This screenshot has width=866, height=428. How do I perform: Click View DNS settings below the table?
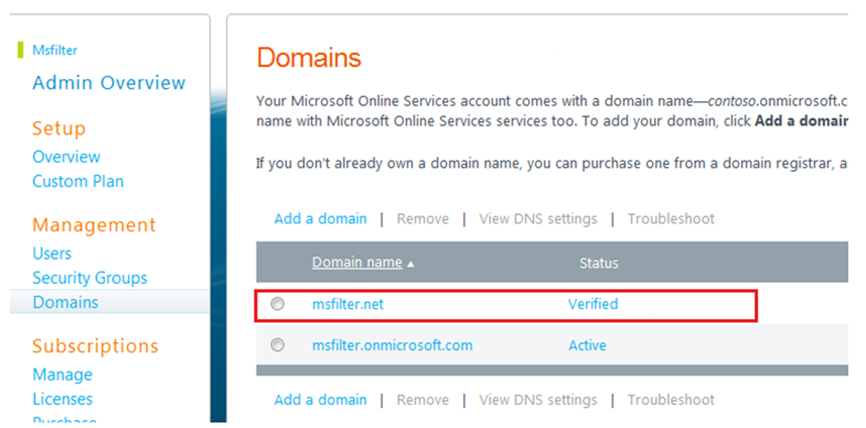(538, 399)
